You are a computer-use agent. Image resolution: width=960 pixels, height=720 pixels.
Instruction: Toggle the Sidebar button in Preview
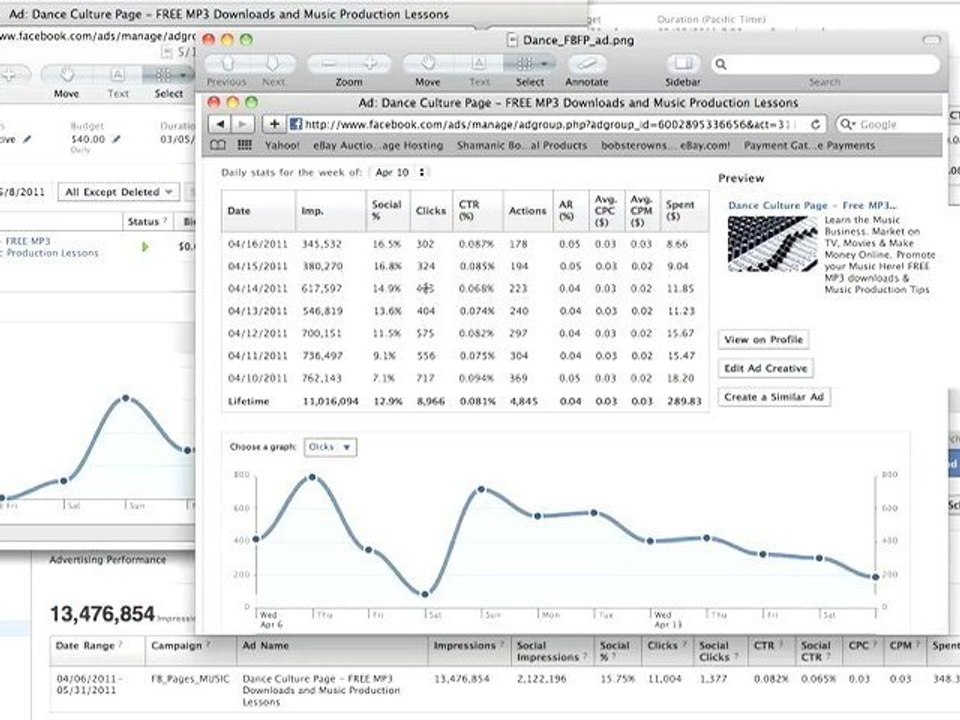683,63
